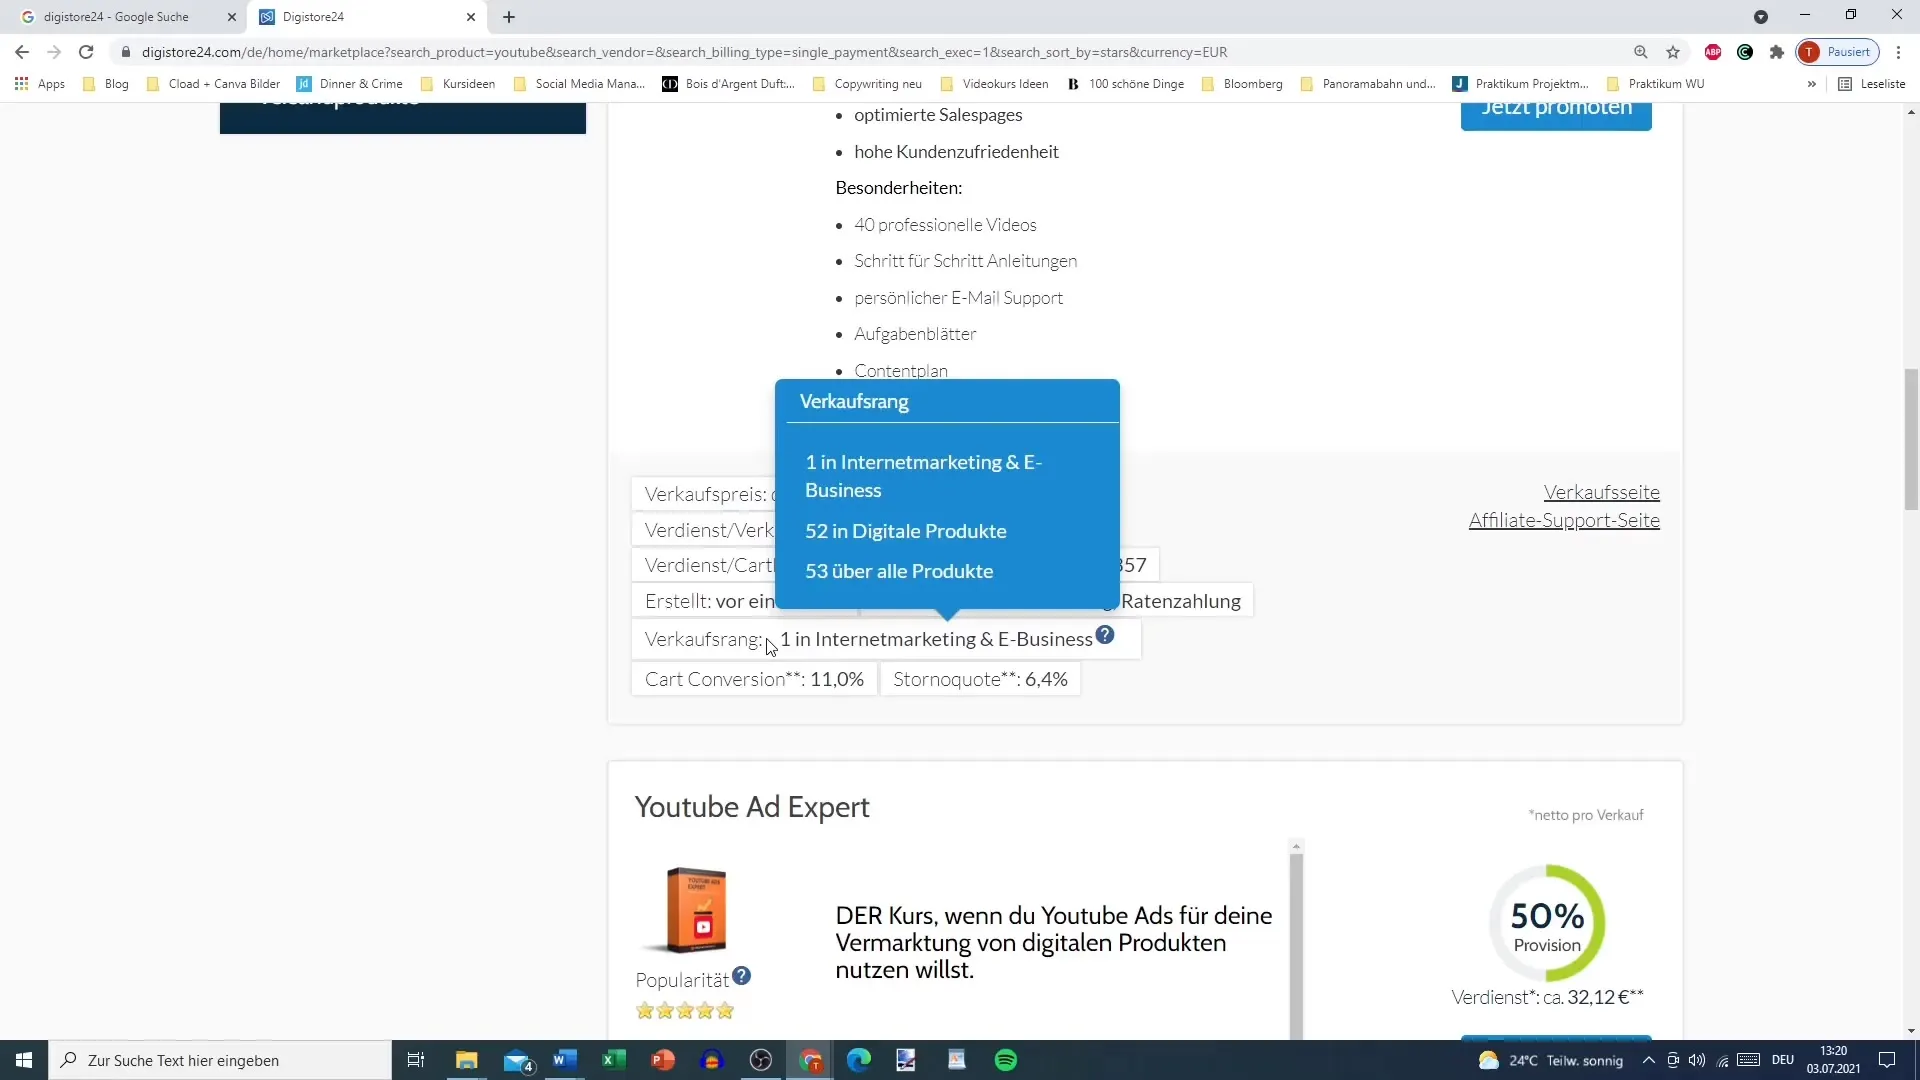Click the zoom magnifier icon in address bar
Image resolution: width=1920 pixels, height=1080 pixels.
[x=1640, y=52]
